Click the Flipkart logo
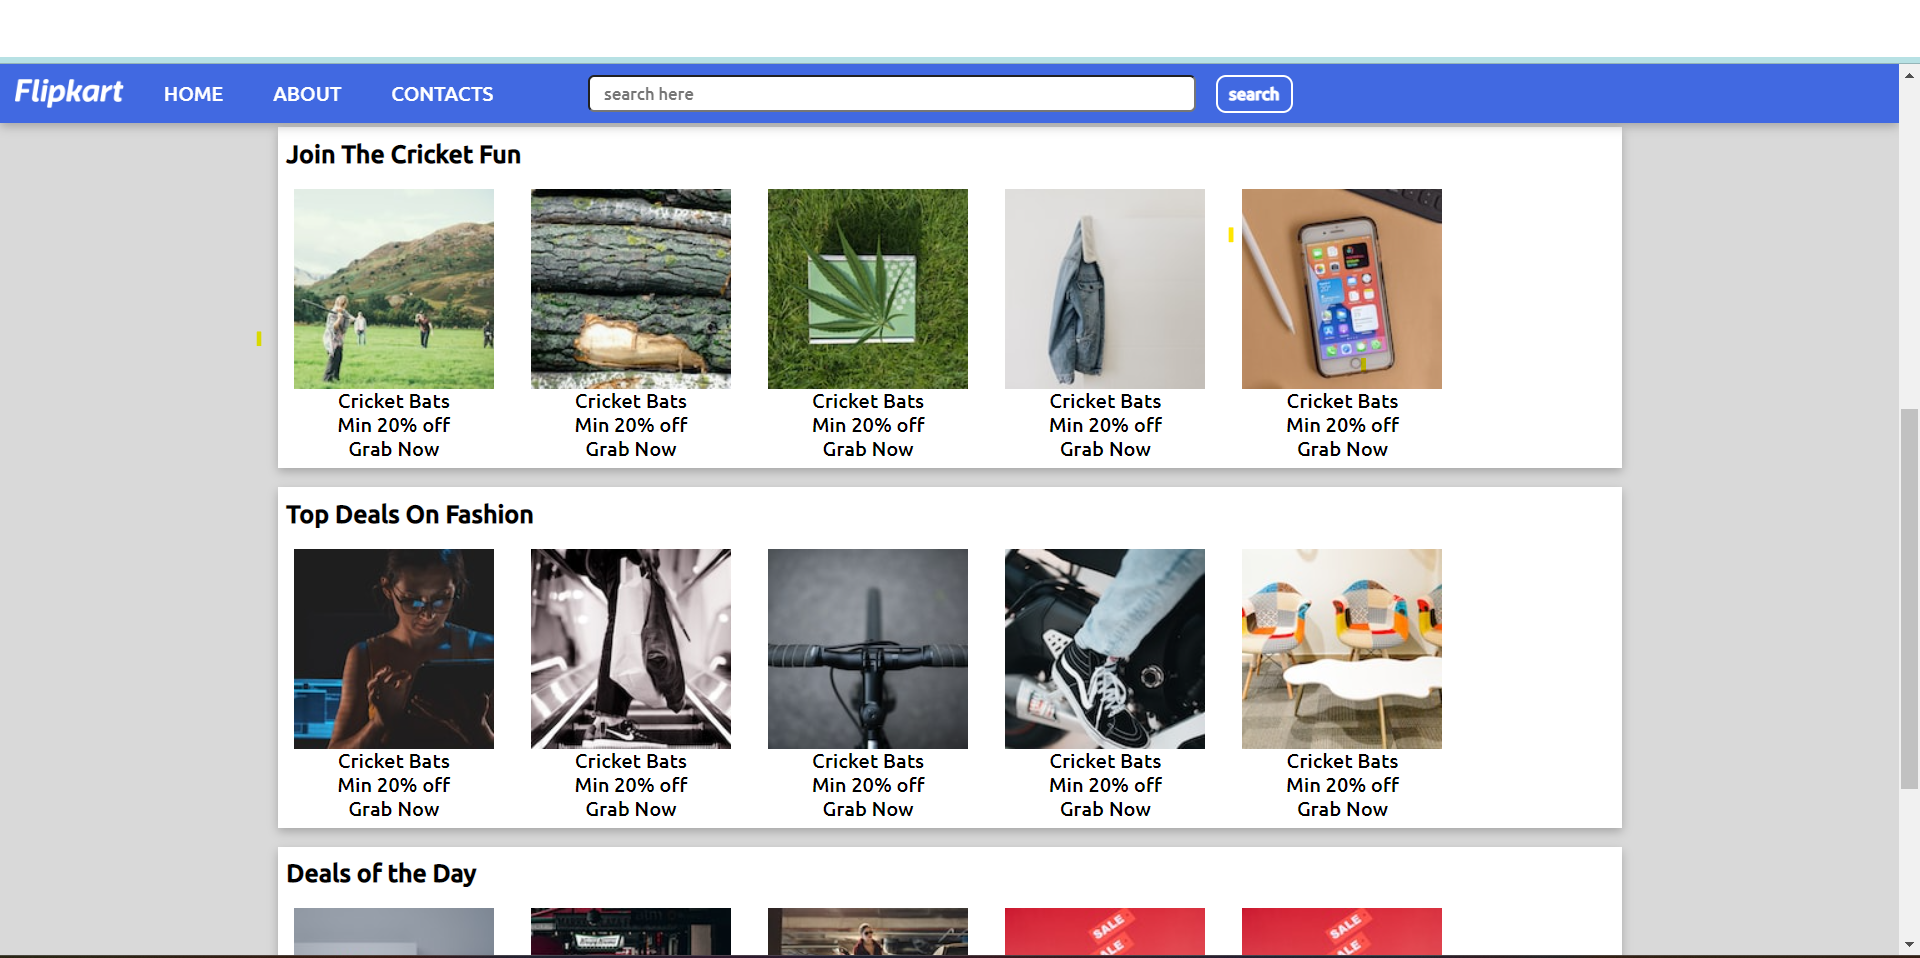 (68, 92)
